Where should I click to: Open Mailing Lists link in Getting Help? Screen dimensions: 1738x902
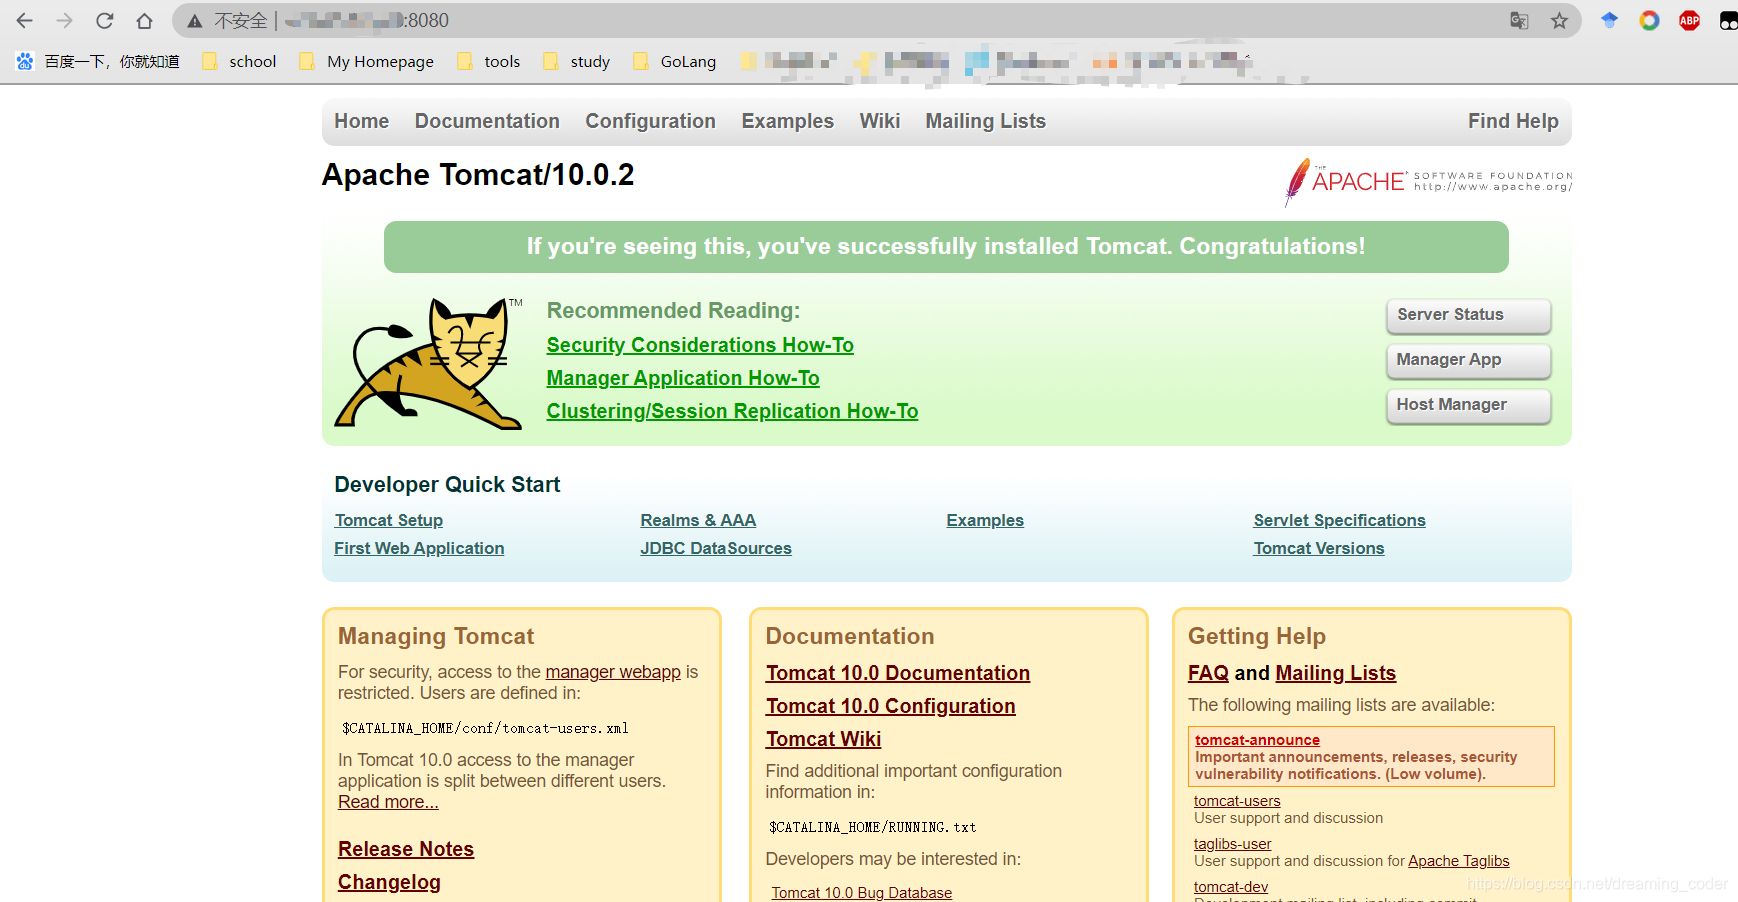(x=1336, y=673)
